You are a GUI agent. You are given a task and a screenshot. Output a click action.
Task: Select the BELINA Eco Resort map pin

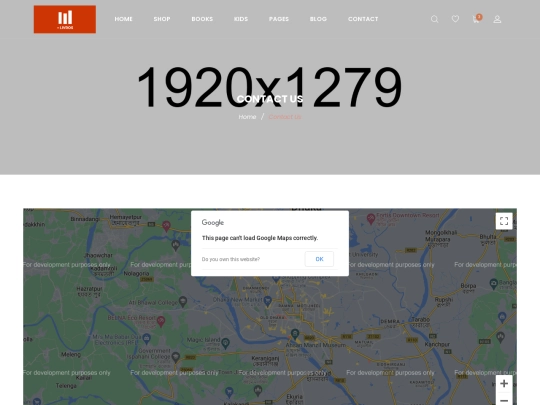[161, 321]
